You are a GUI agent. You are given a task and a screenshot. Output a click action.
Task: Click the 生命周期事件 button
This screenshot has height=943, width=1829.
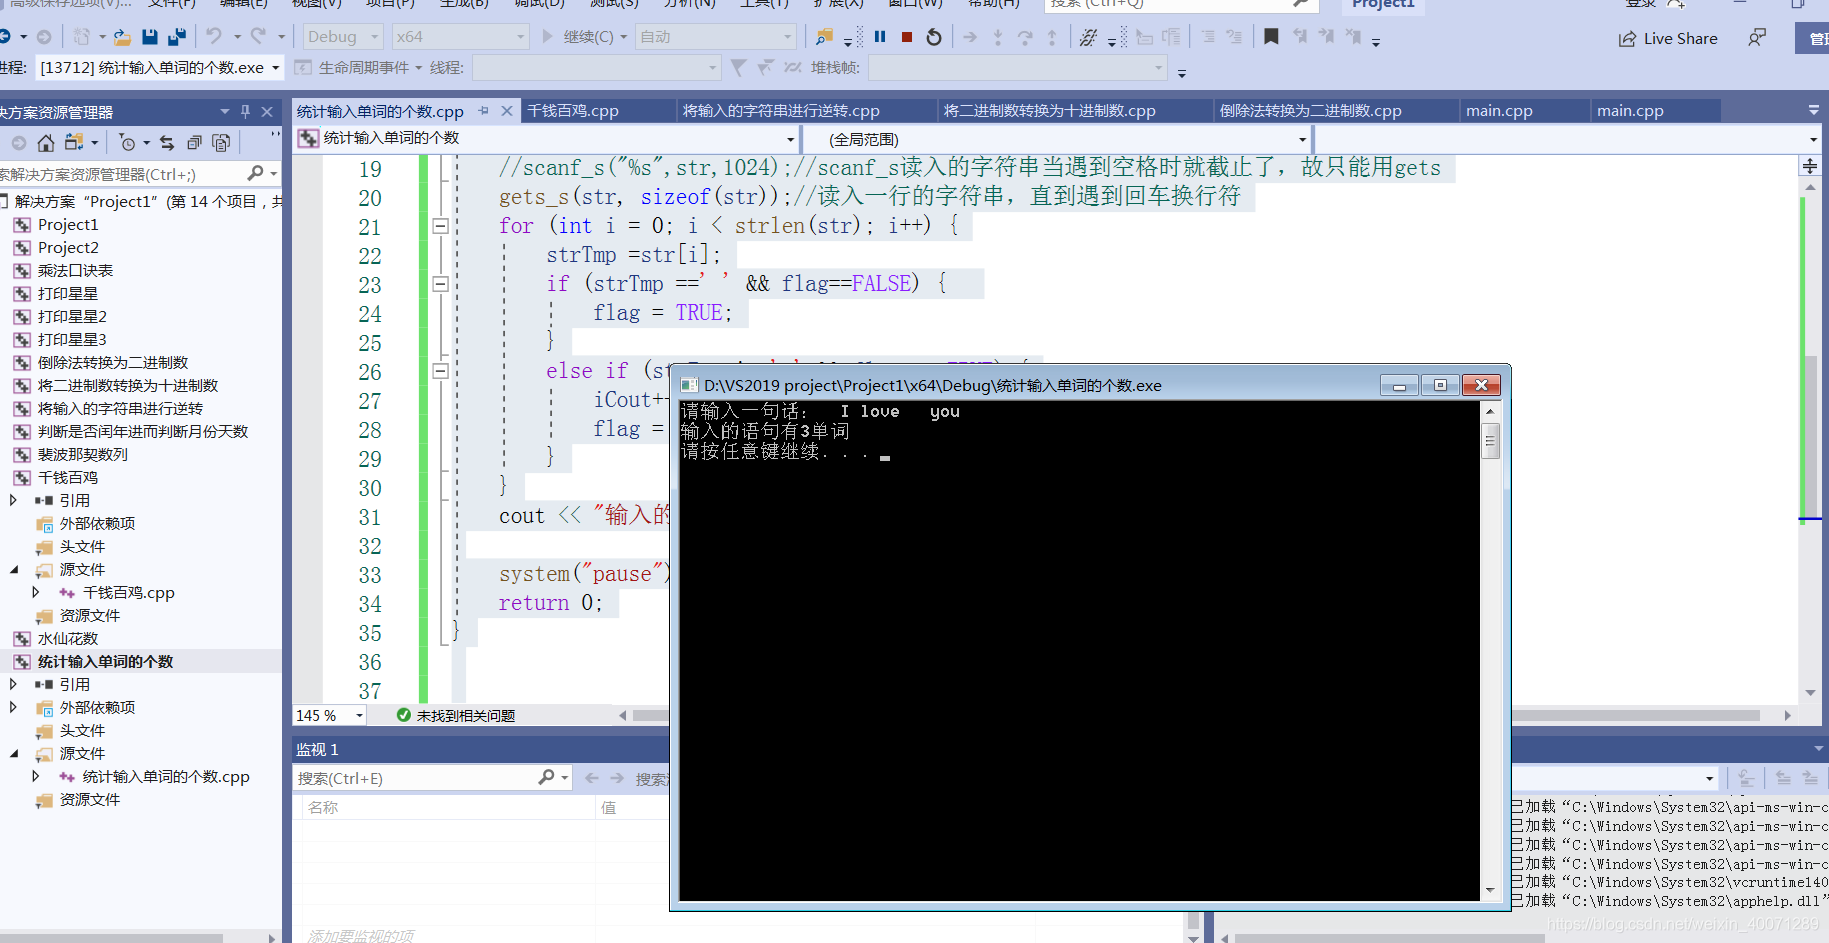point(358,68)
